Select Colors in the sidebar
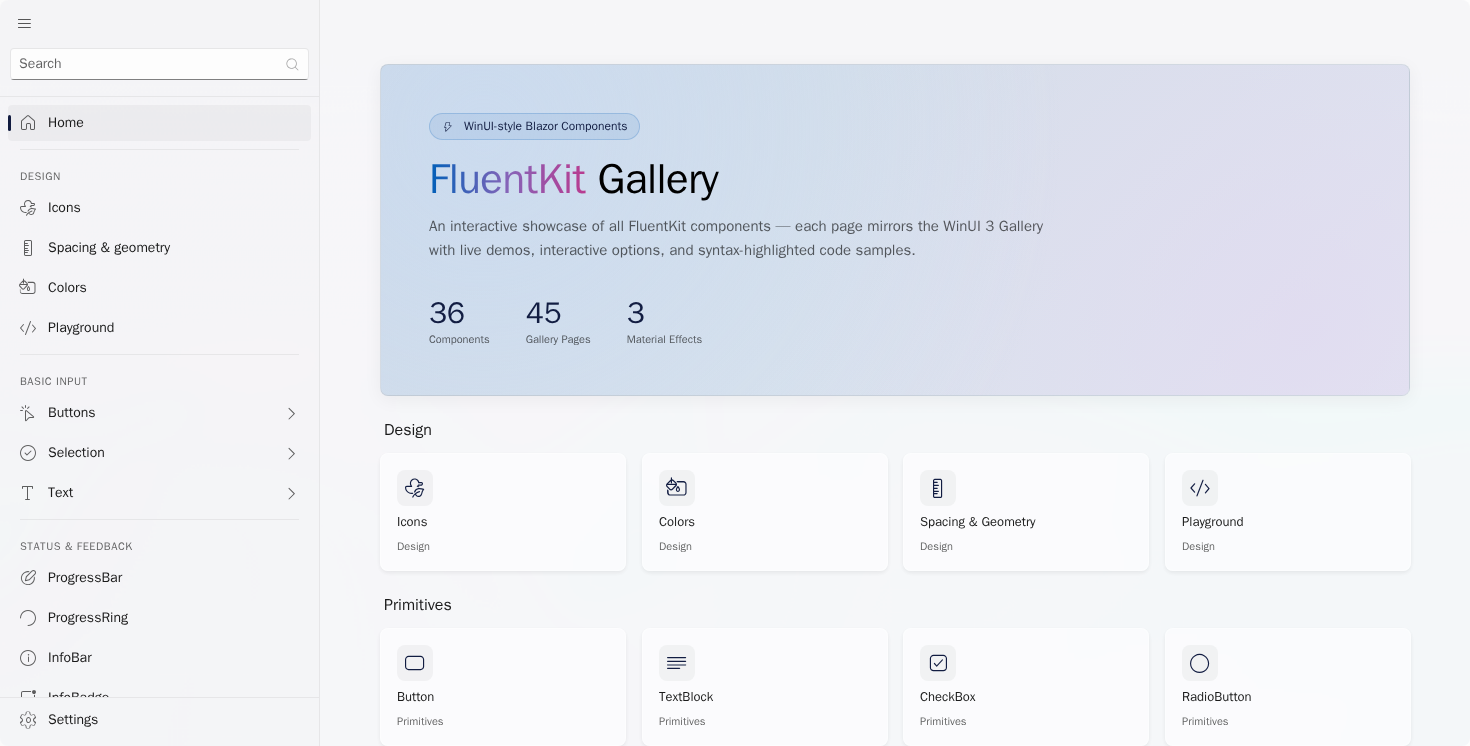Image resolution: width=1470 pixels, height=746 pixels. click(159, 288)
